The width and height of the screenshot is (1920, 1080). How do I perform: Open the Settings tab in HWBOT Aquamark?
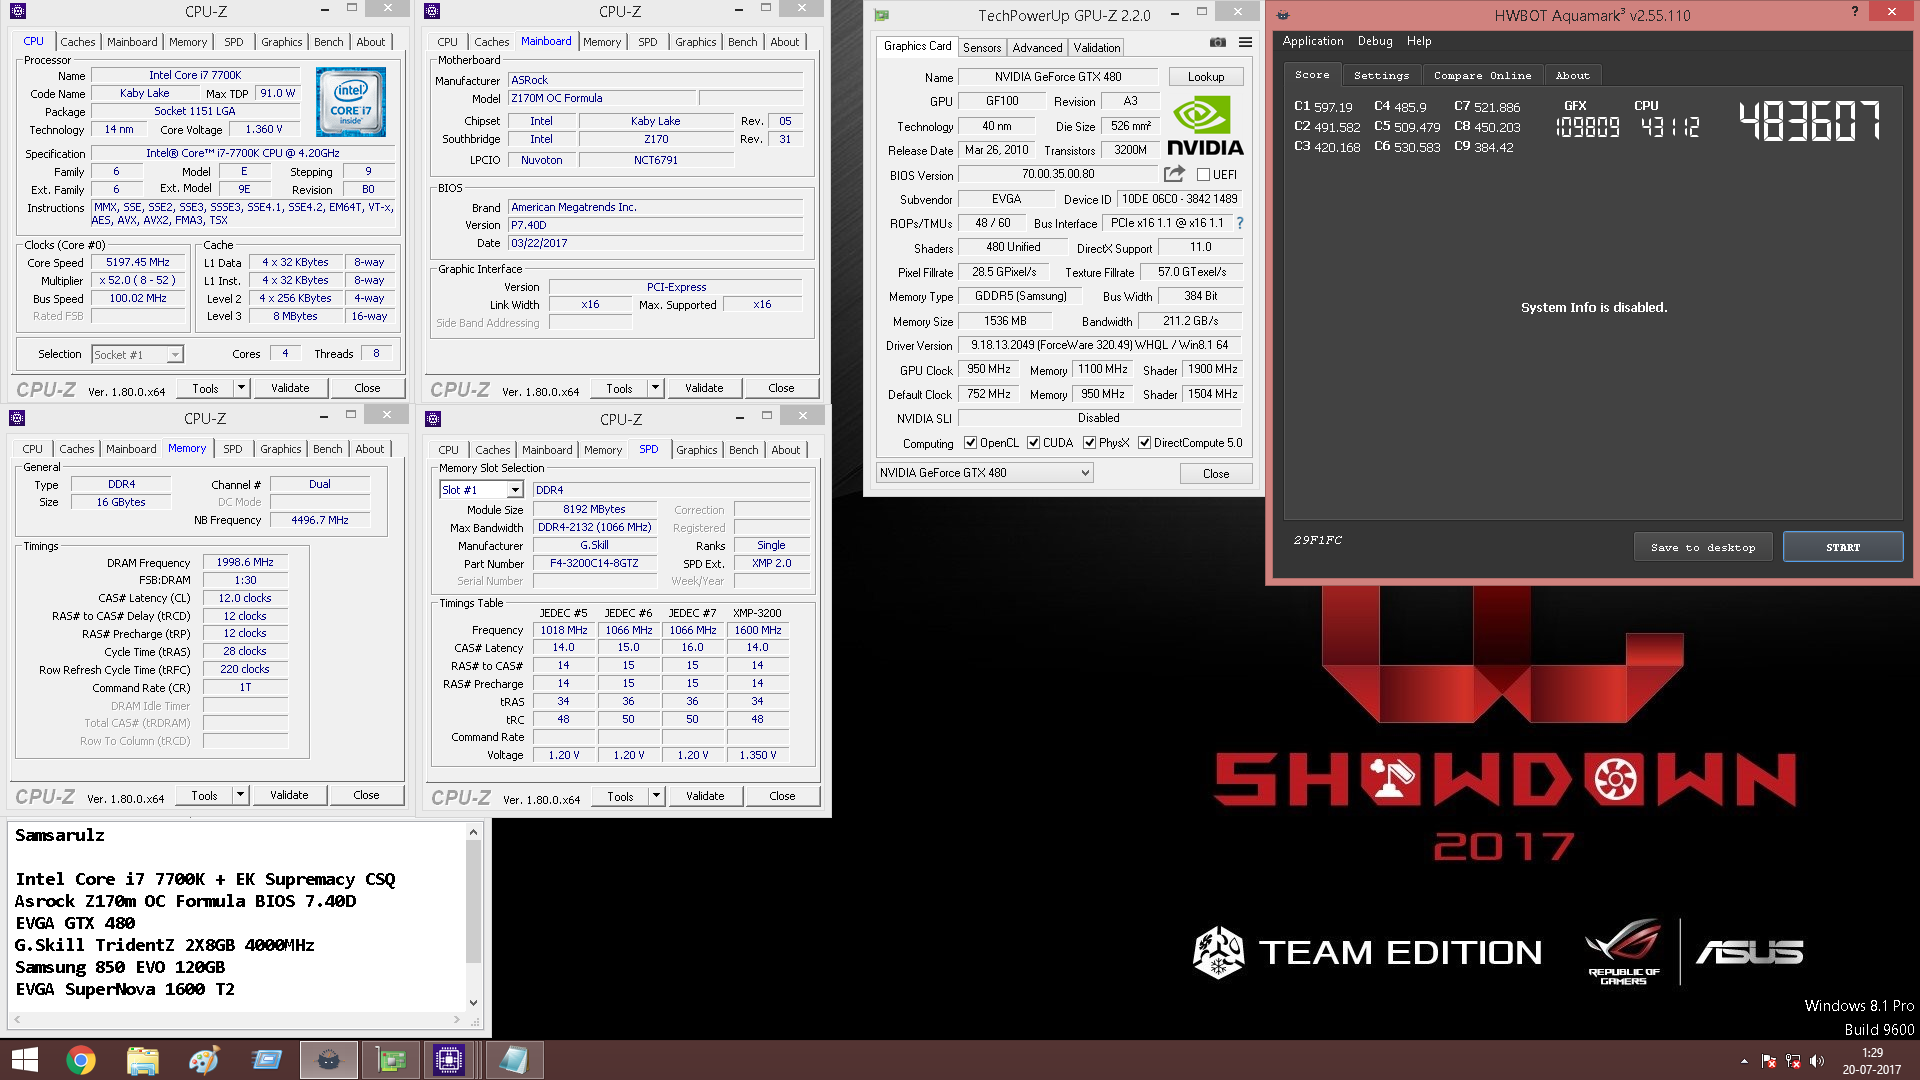[x=1381, y=75]
